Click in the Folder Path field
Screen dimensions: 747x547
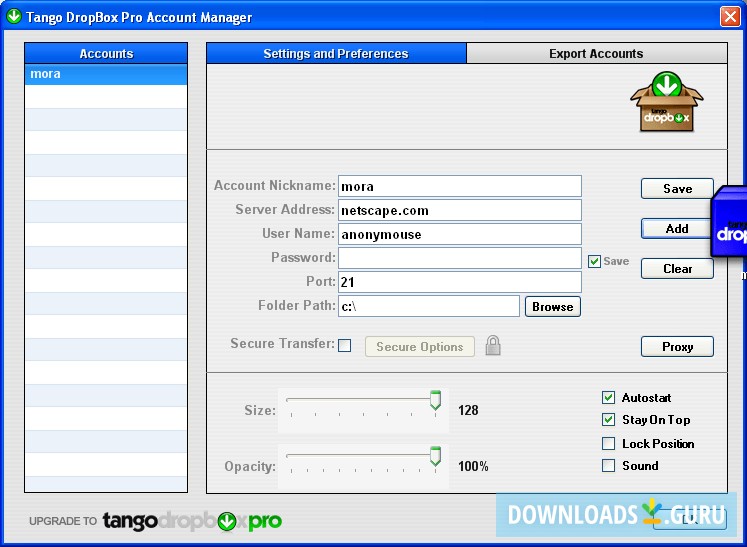pos(429,306)
